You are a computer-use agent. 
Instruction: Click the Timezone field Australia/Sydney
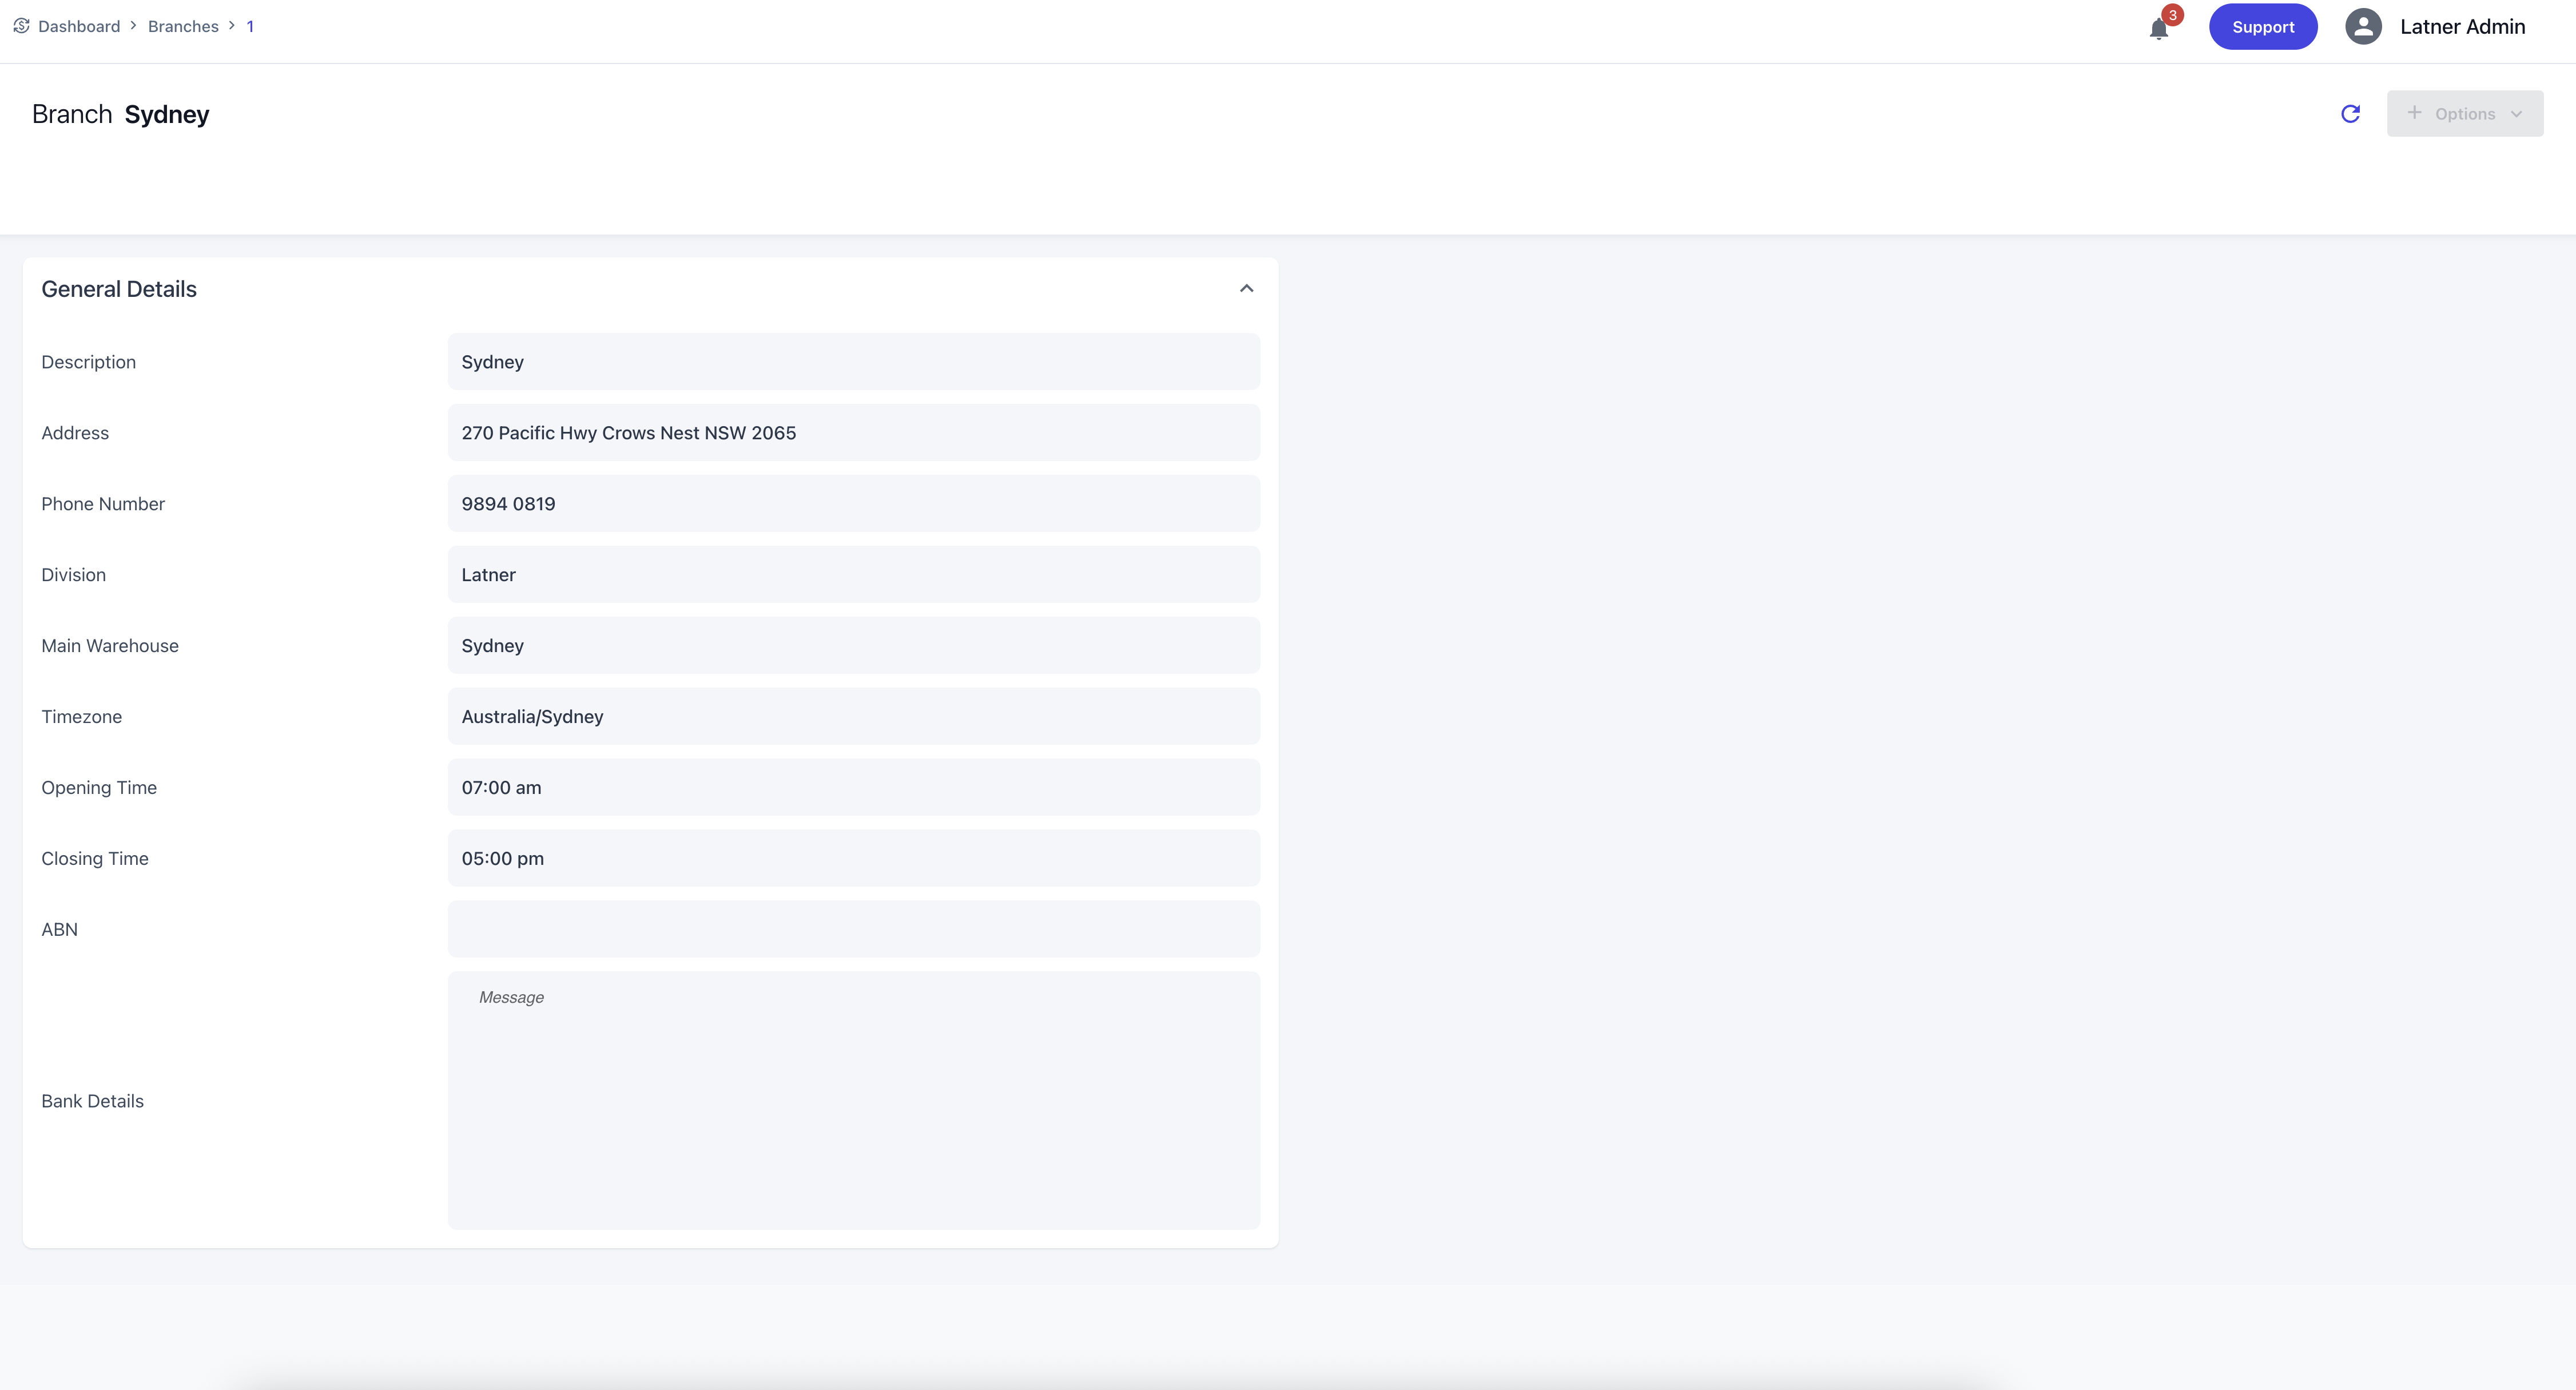click(853, 717)
